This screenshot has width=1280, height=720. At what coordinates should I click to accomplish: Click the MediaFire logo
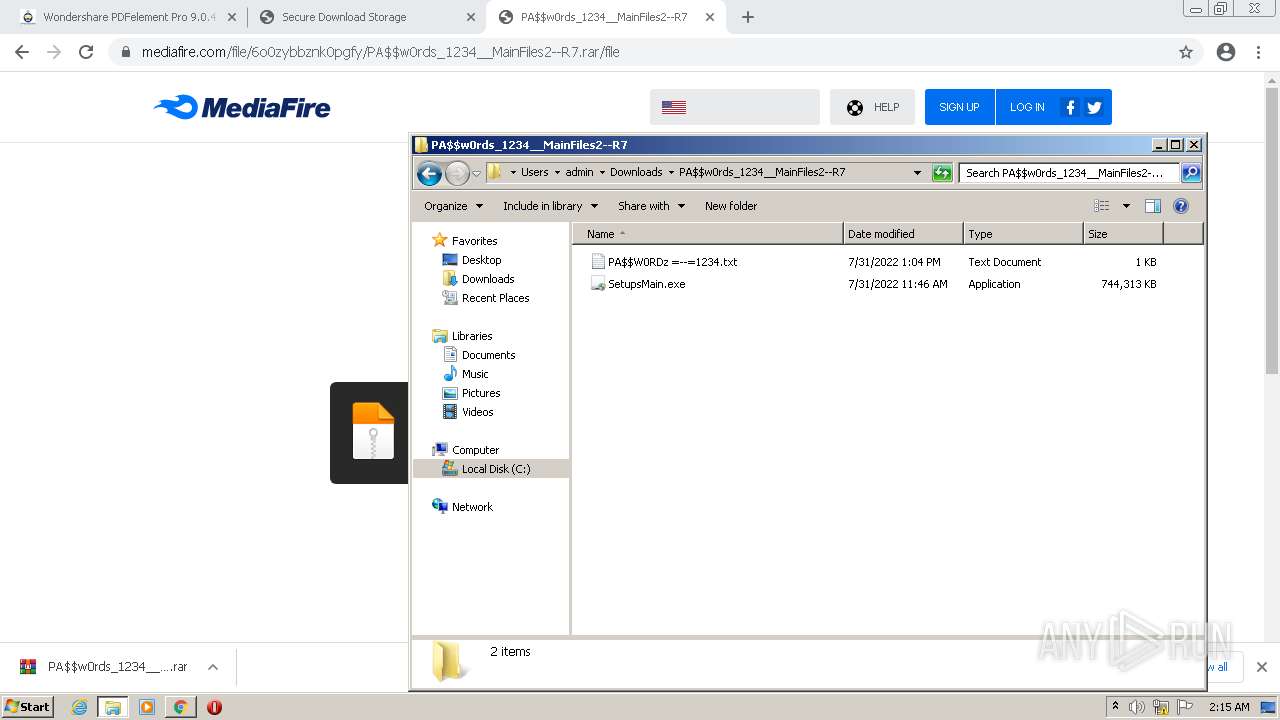pos(242,107)
